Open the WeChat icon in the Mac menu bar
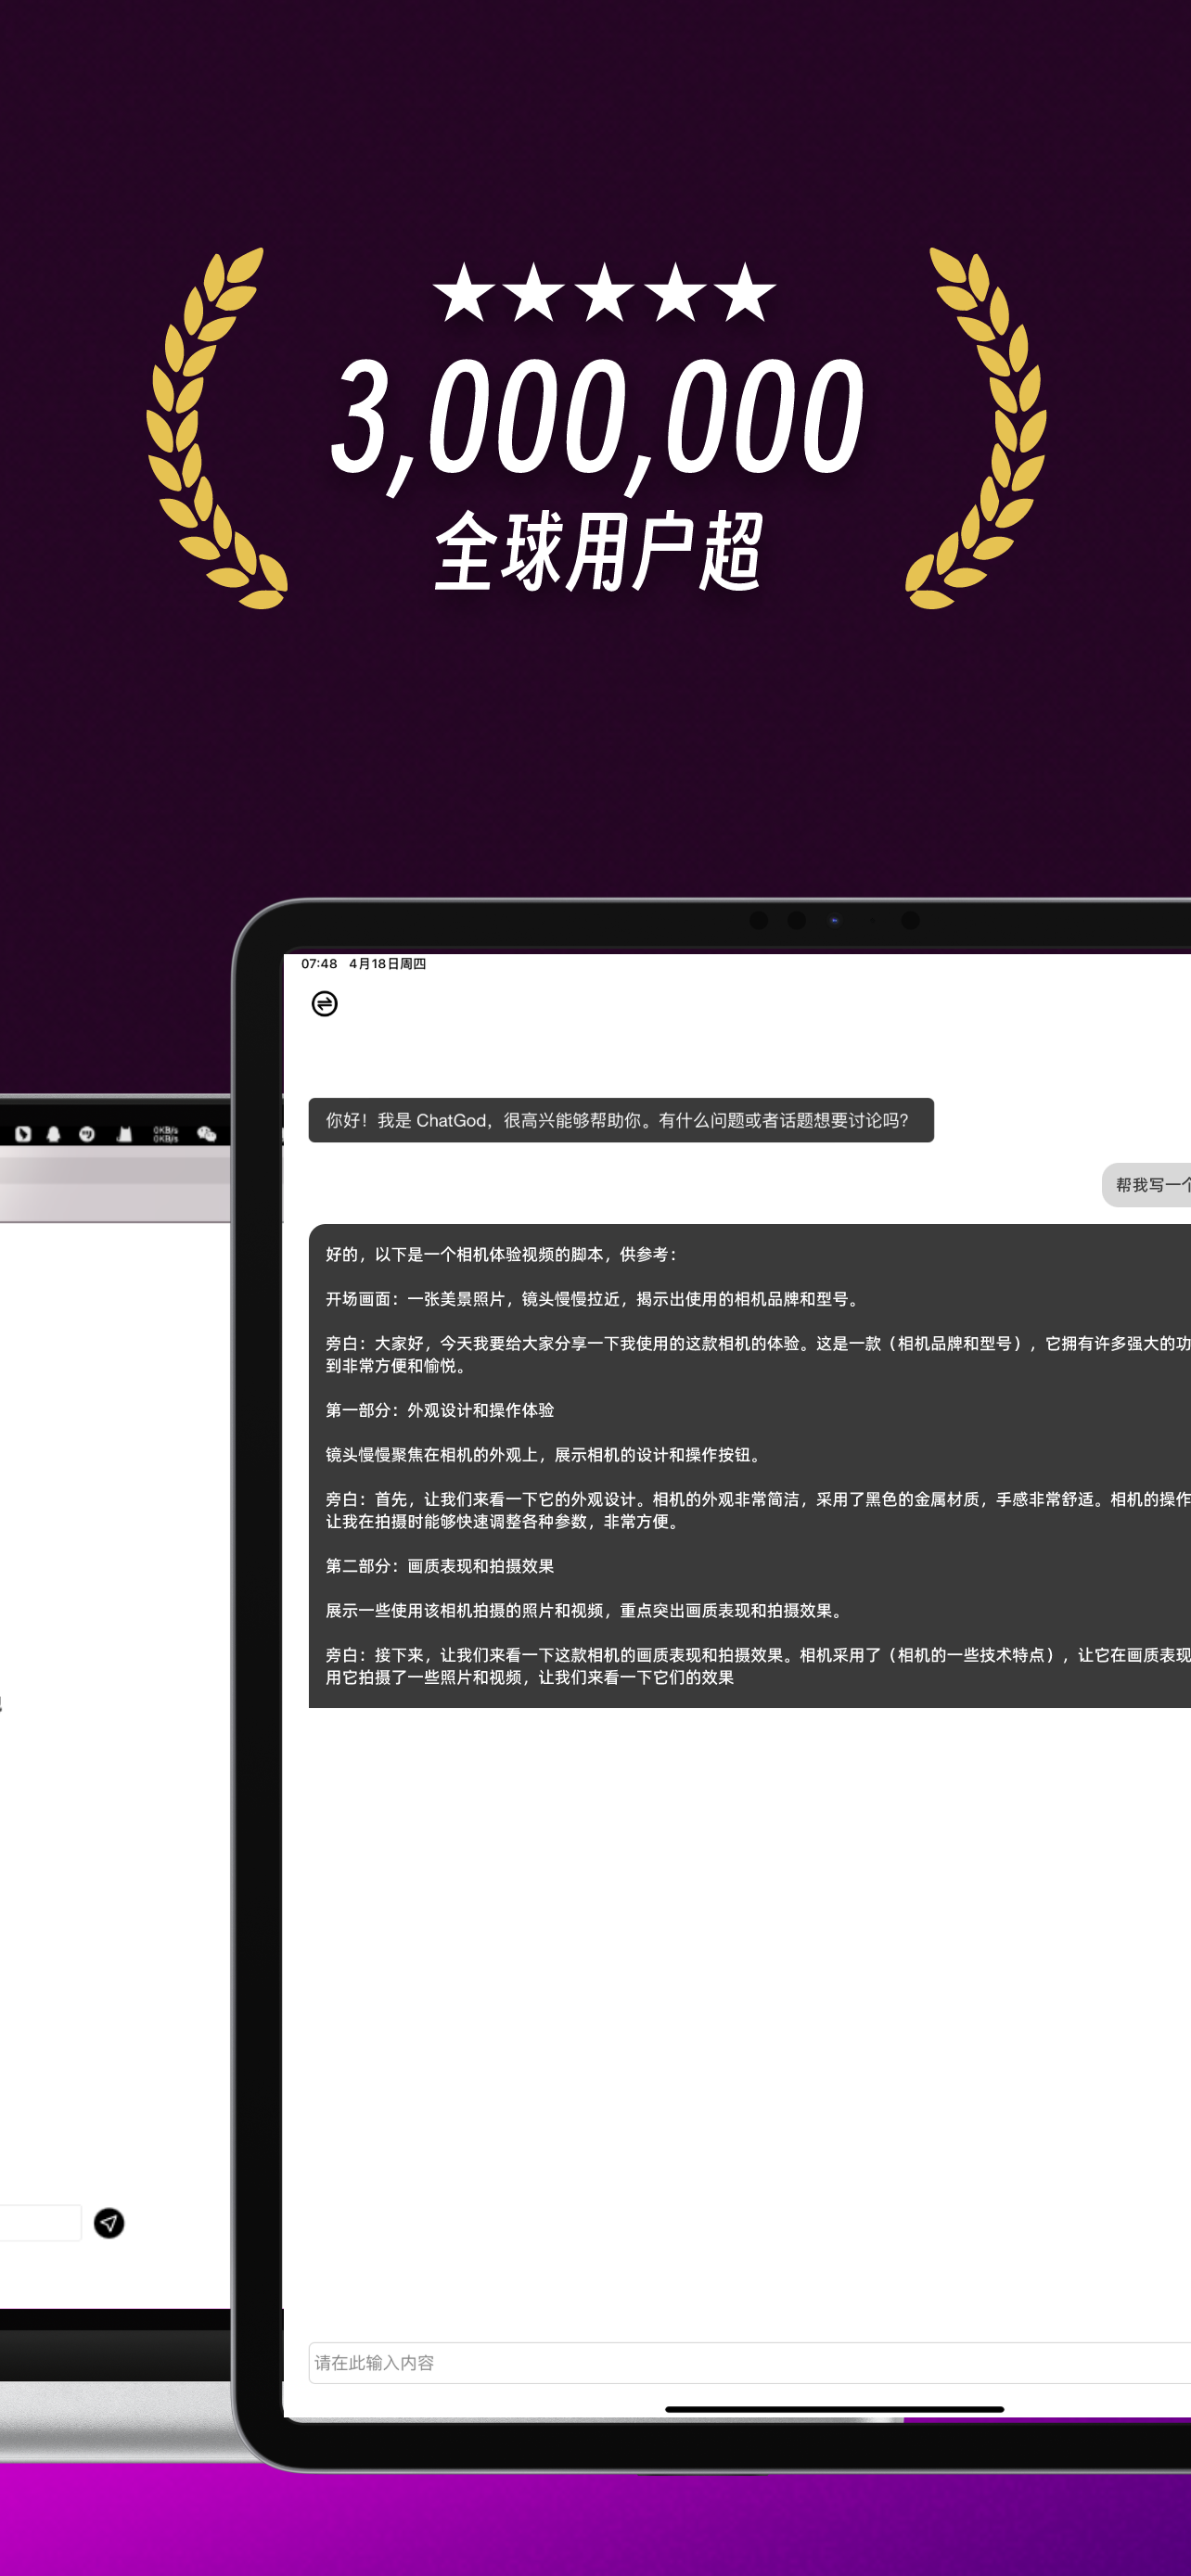 (x=207, y=1133)
